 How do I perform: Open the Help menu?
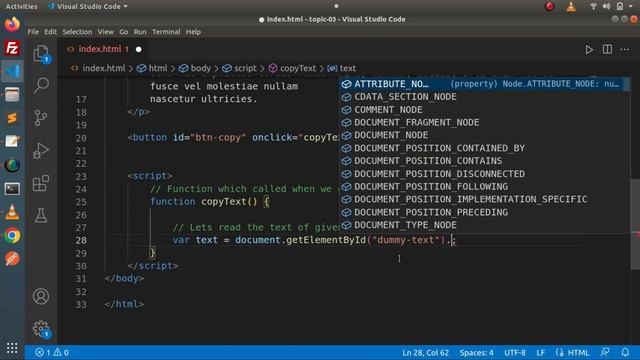click(193, 32)
